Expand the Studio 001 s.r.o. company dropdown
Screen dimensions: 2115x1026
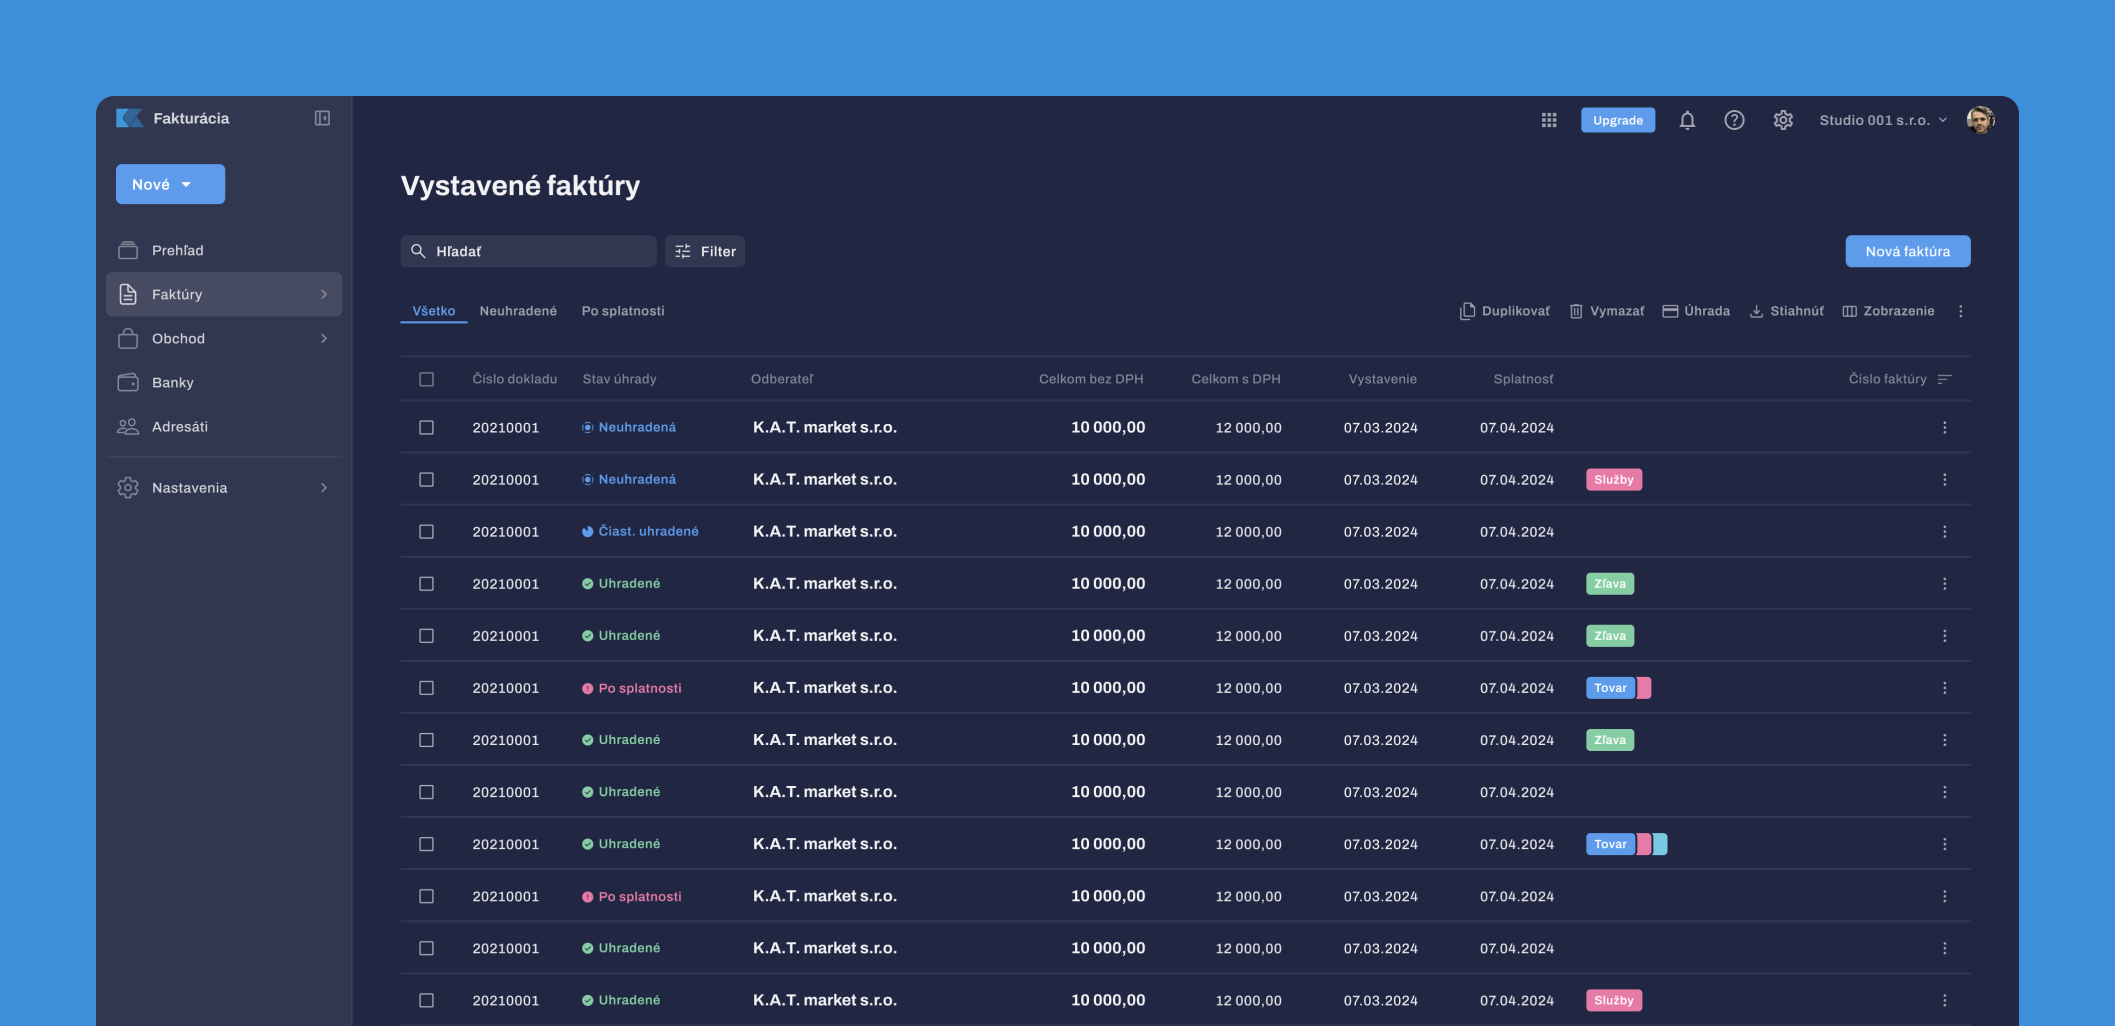(x=1883, y=120)
